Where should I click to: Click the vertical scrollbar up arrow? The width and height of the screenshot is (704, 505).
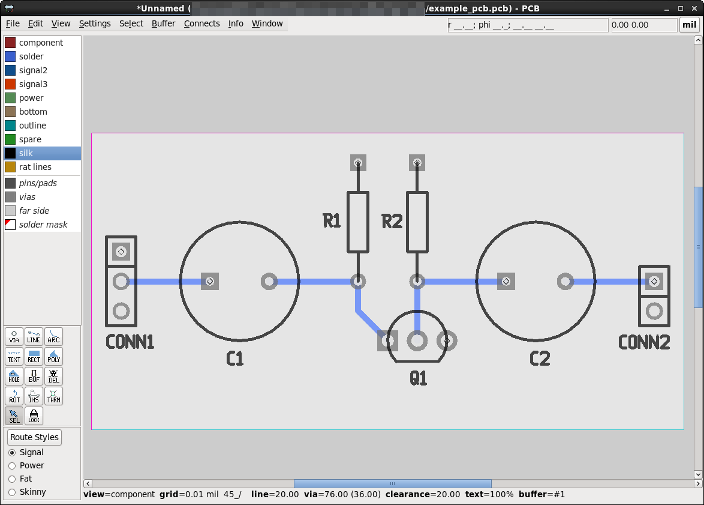tap(698, 40)
